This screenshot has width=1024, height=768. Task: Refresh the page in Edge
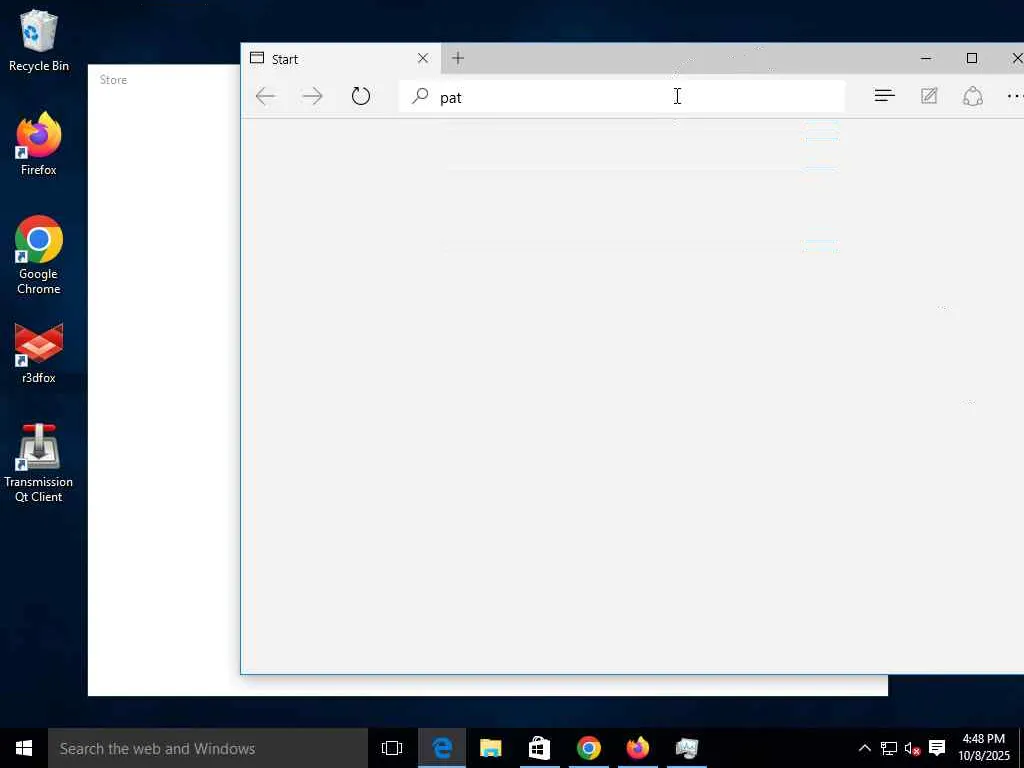(x=360, y=97)
